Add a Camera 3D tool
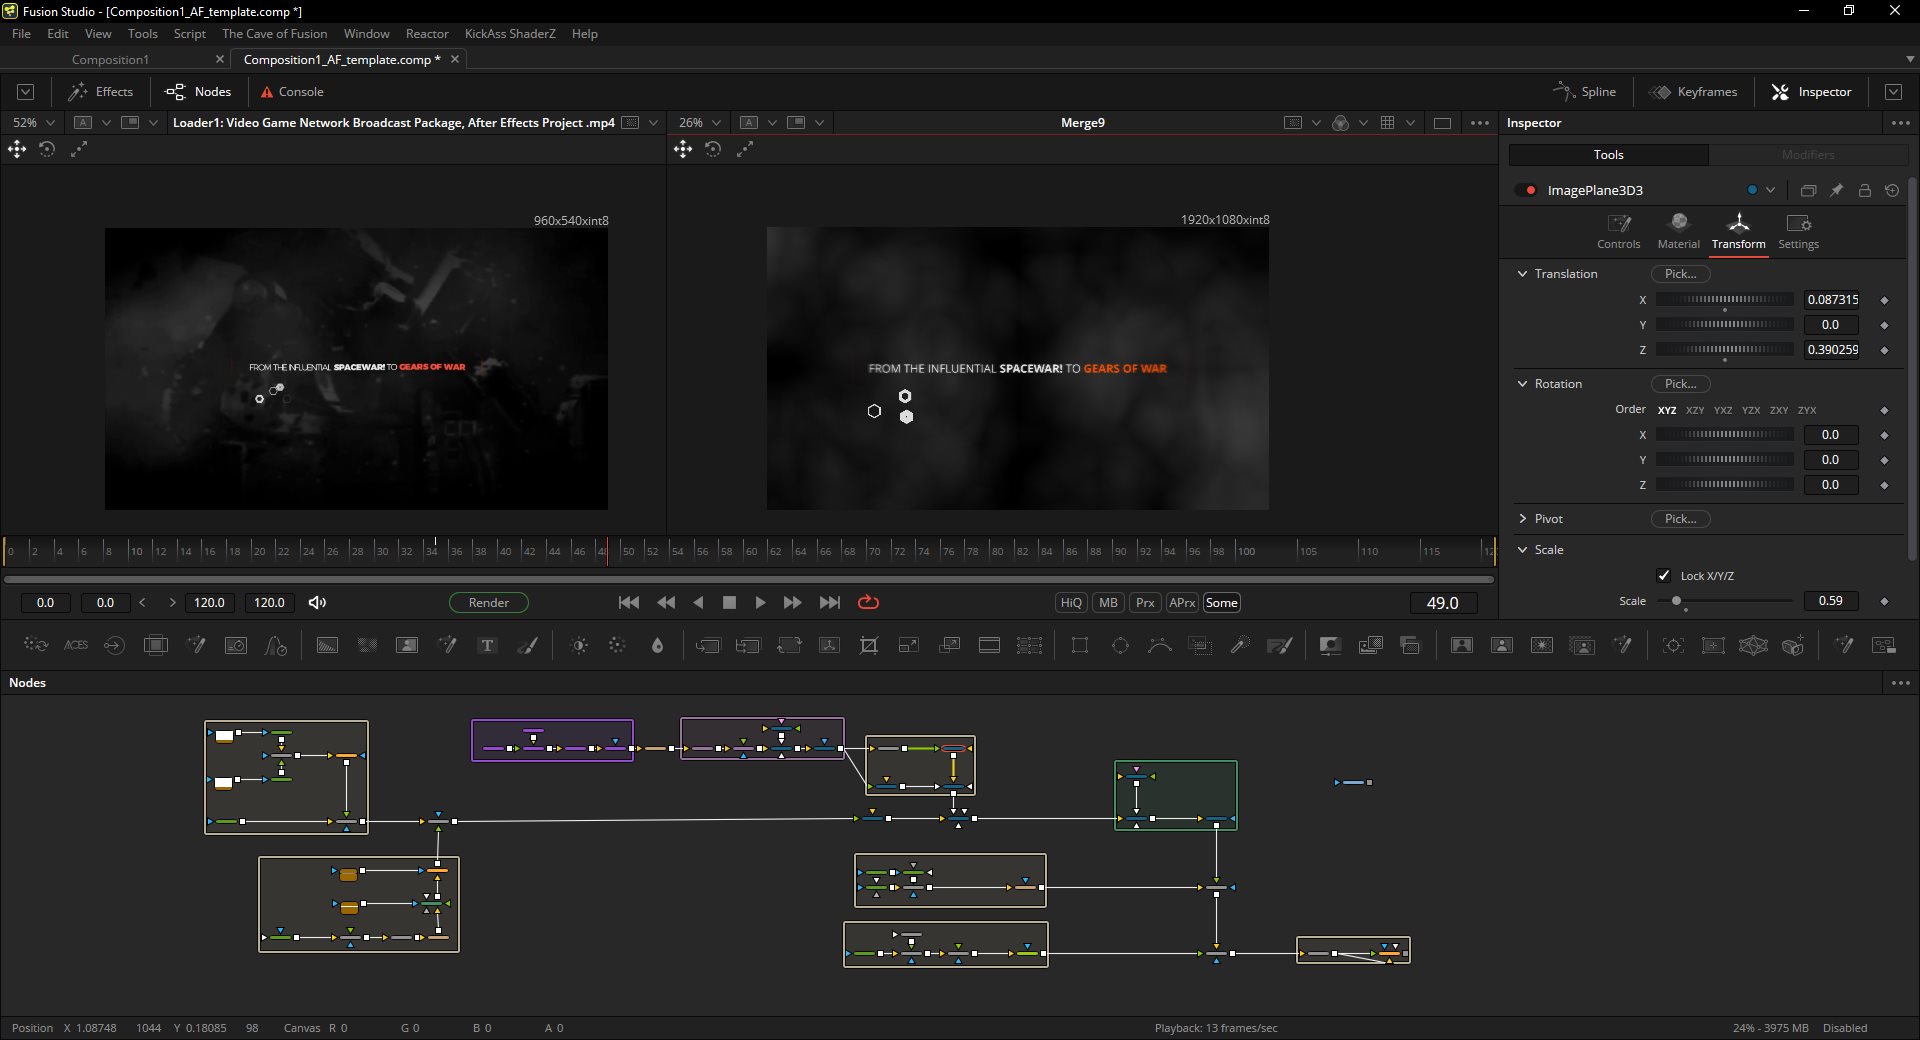This screenshot has width=1920, height=1040. [1793, 645]
